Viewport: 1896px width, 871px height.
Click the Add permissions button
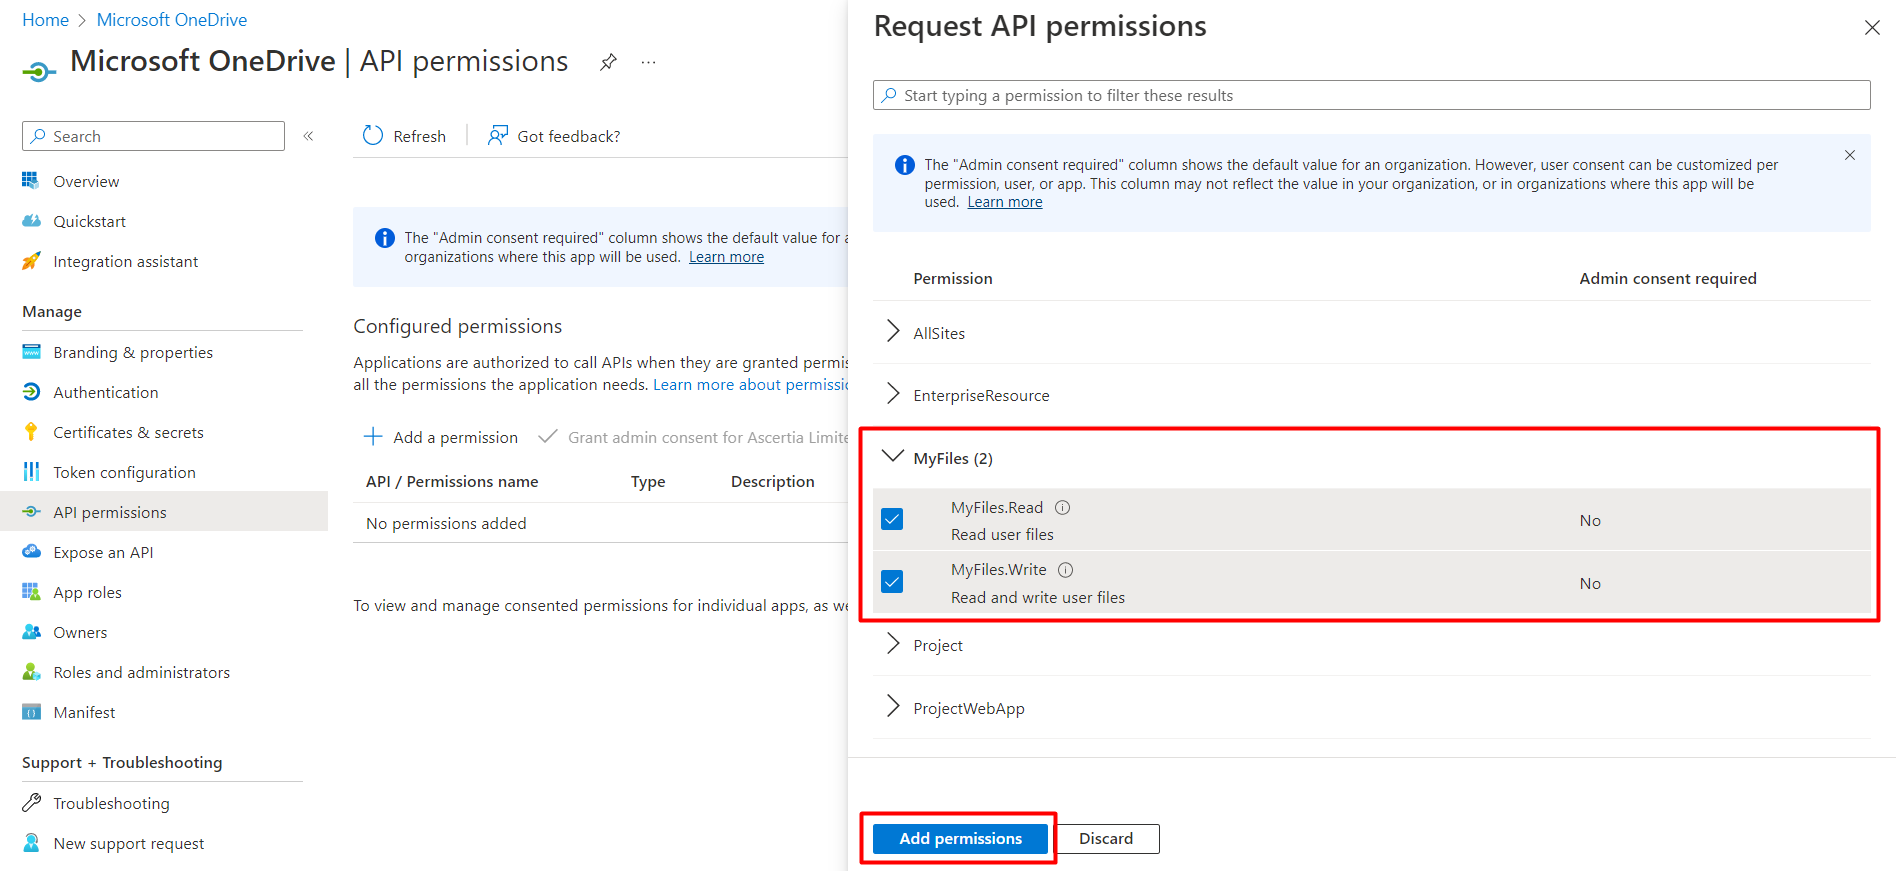960,838
